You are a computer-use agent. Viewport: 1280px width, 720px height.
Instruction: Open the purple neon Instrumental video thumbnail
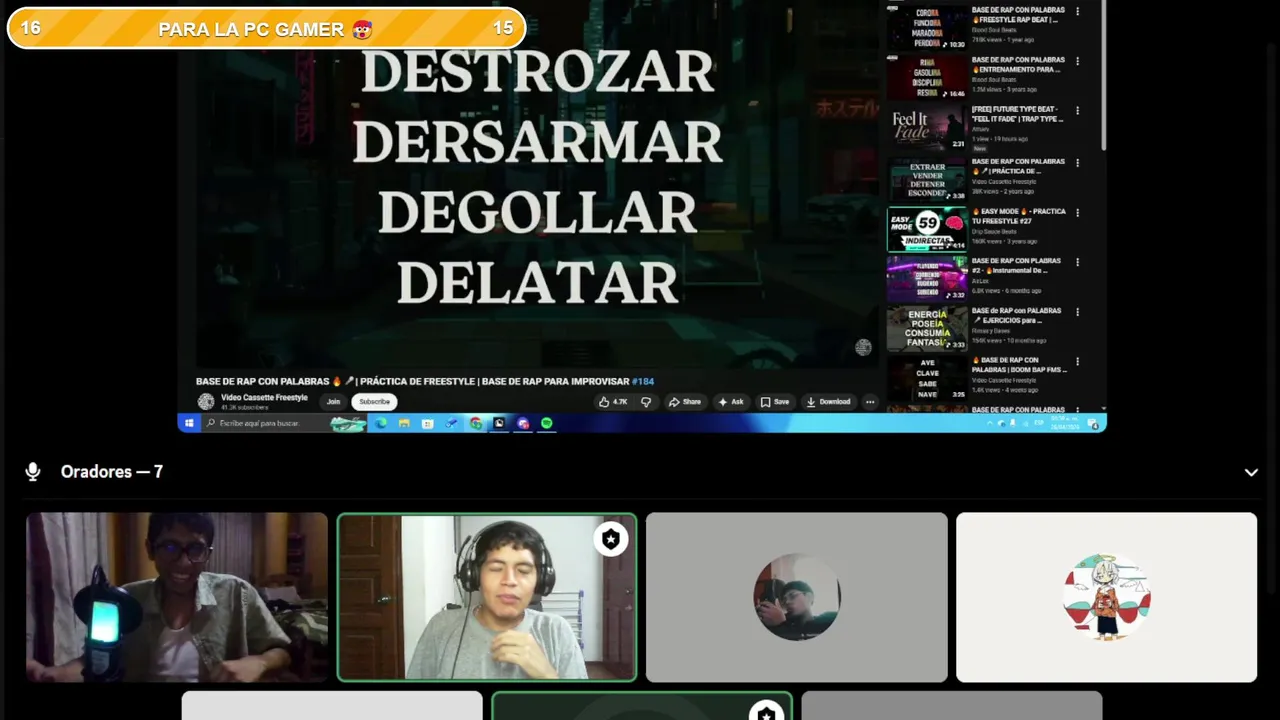[927, 279]
